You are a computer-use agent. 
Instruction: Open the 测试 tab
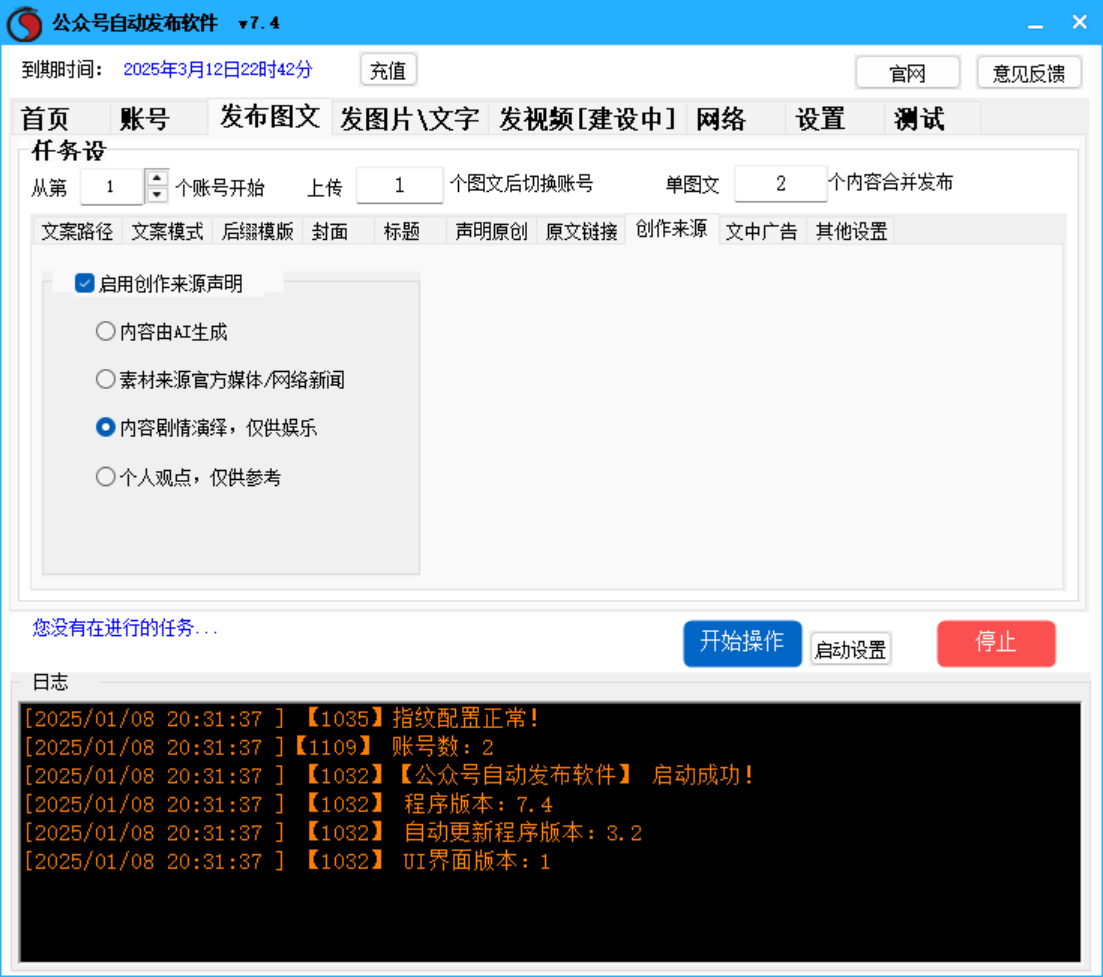(x=933, y=118)
